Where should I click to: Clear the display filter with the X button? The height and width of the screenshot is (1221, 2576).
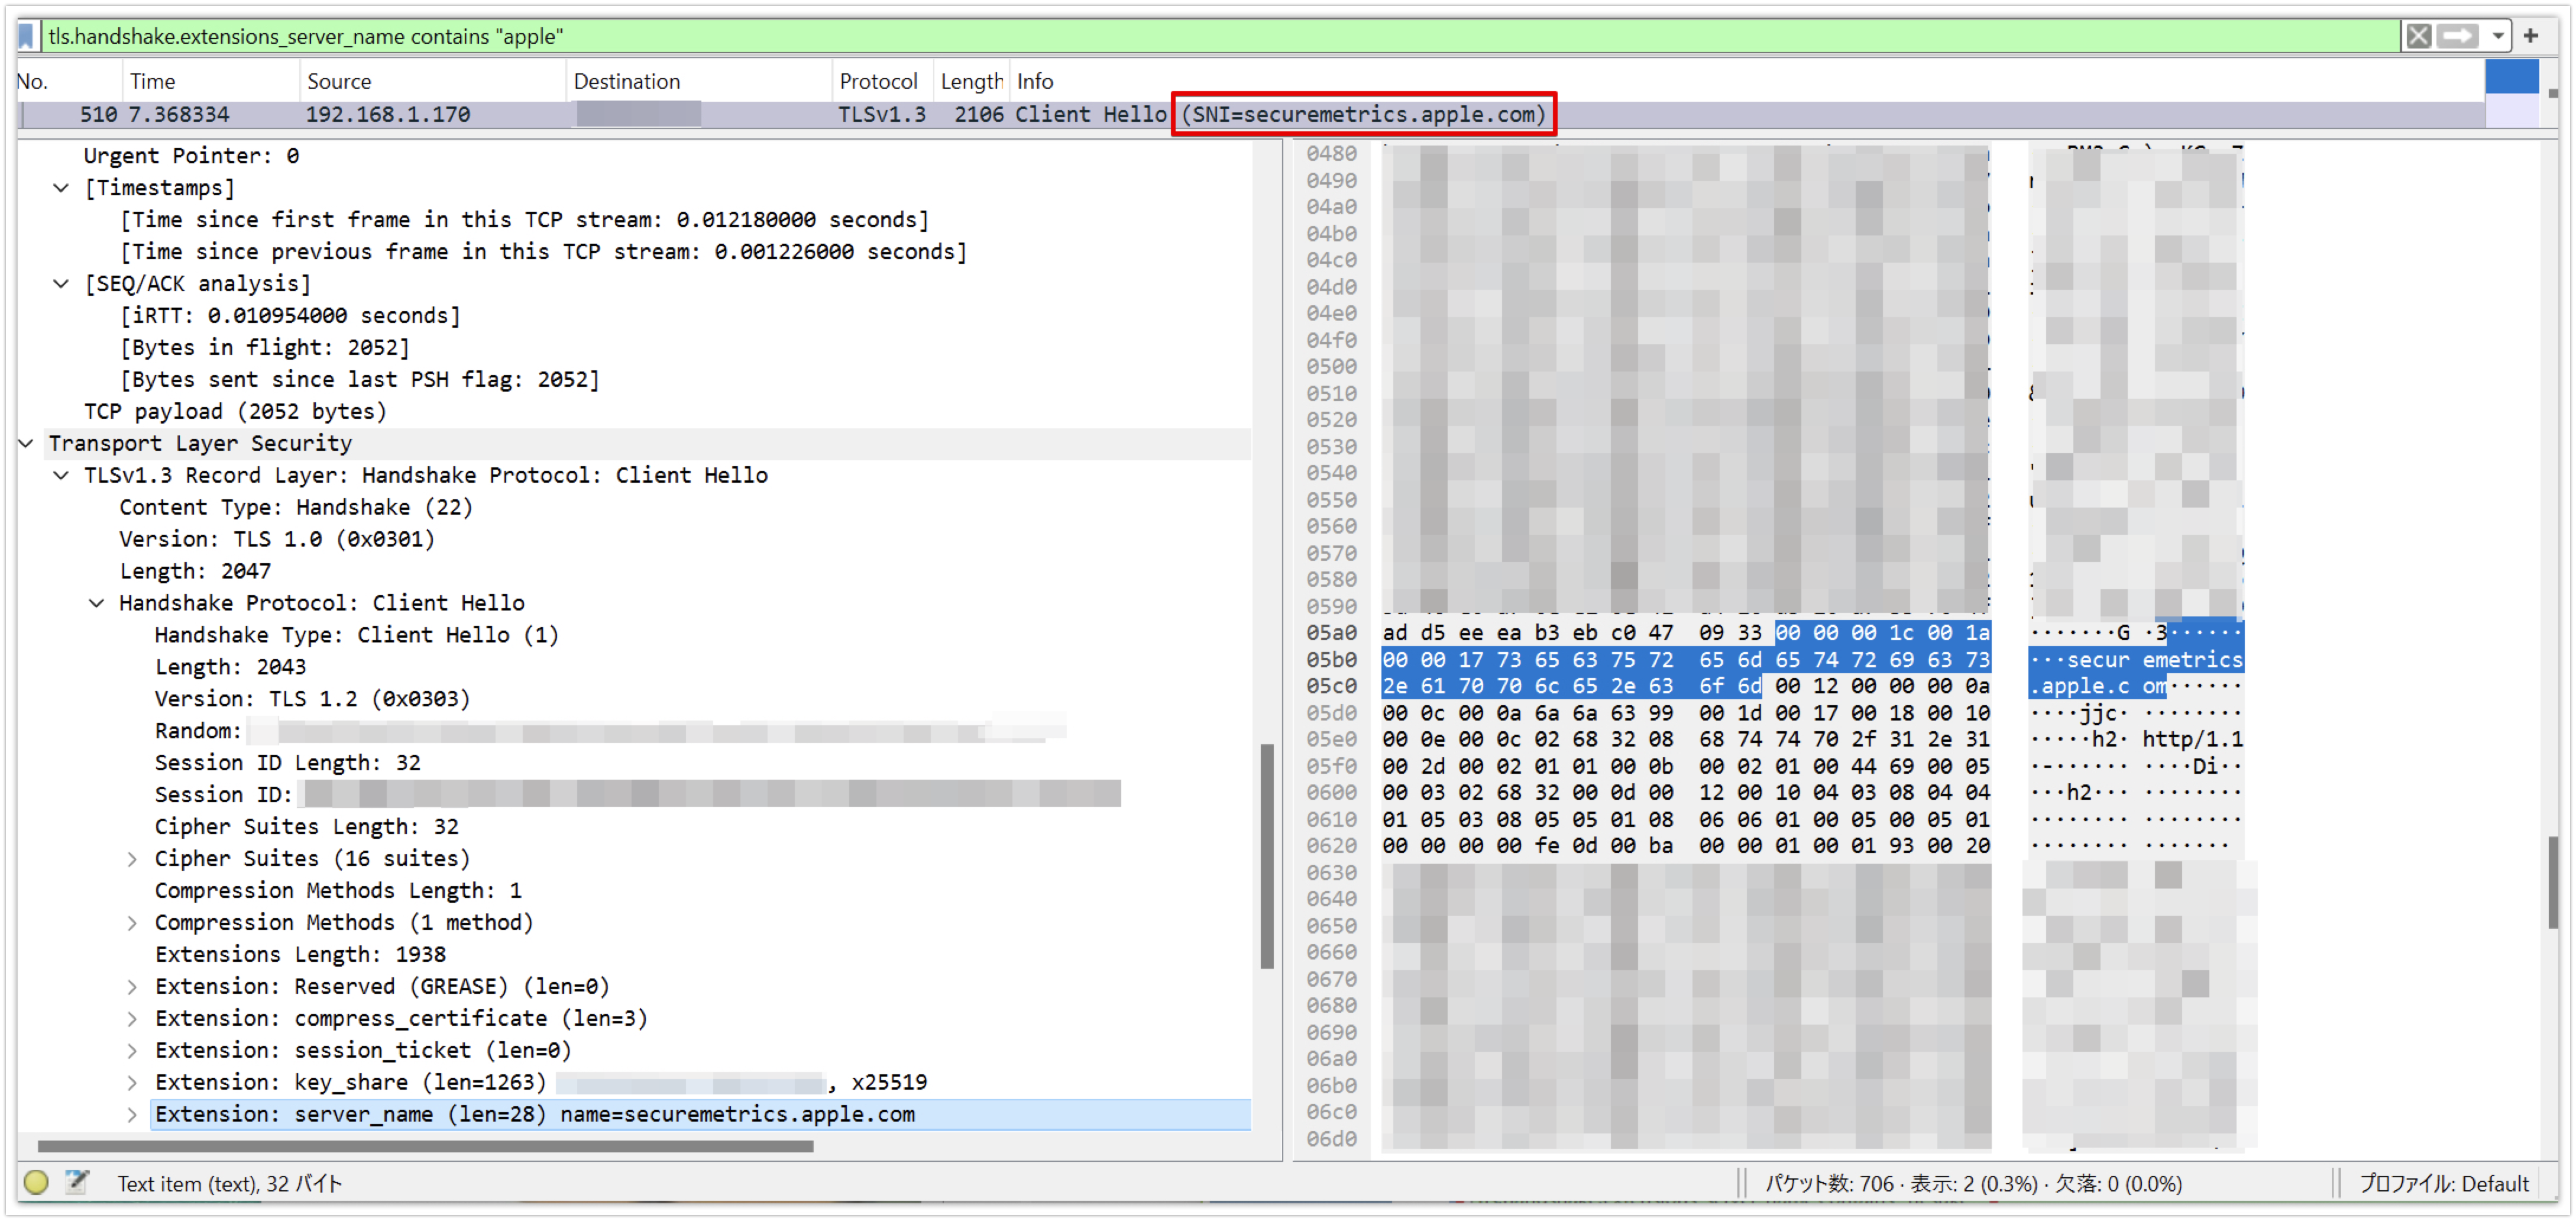click(2418, 36)
